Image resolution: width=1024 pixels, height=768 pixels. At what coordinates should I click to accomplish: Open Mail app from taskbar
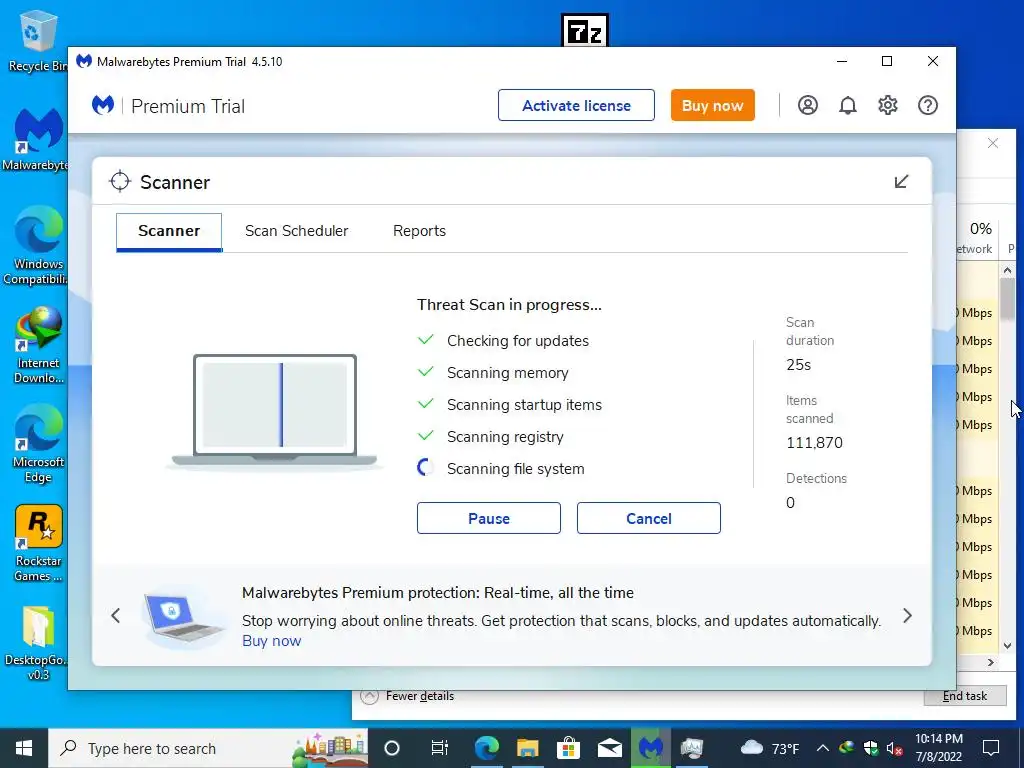click(609, 748)
